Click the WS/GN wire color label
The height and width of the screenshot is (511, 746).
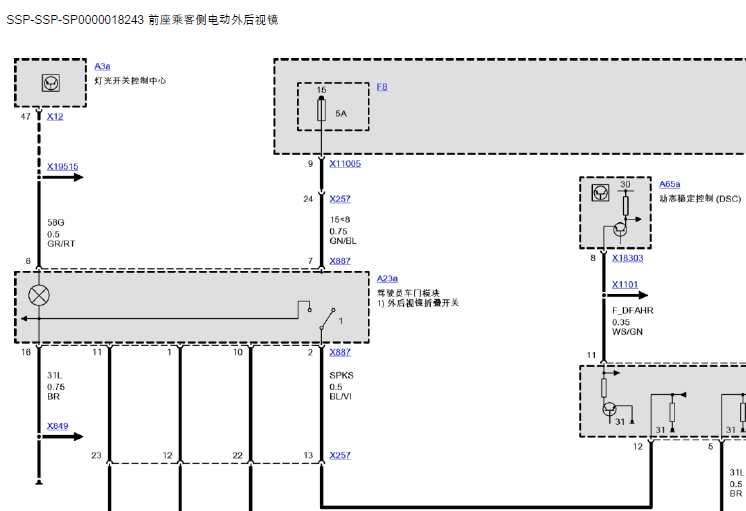(627, 332)
